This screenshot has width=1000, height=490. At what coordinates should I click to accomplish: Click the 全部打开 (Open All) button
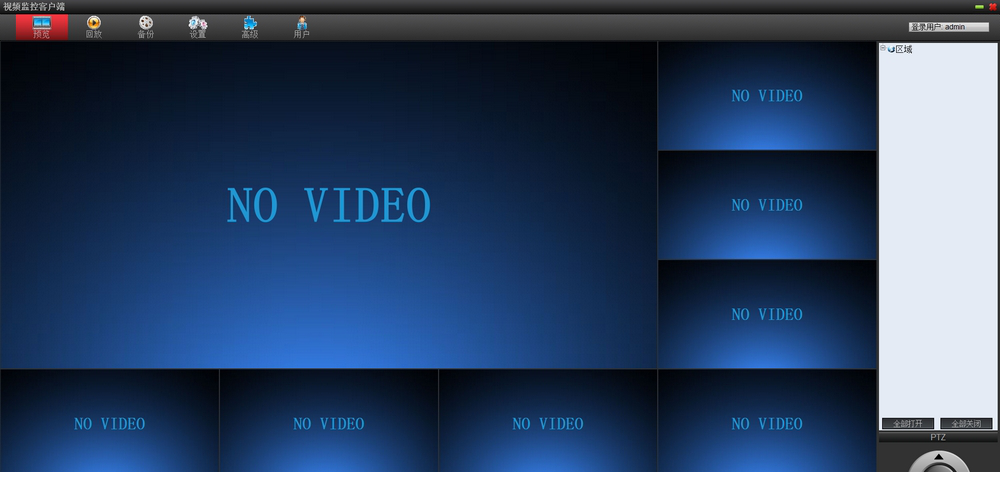click(908, 424)
